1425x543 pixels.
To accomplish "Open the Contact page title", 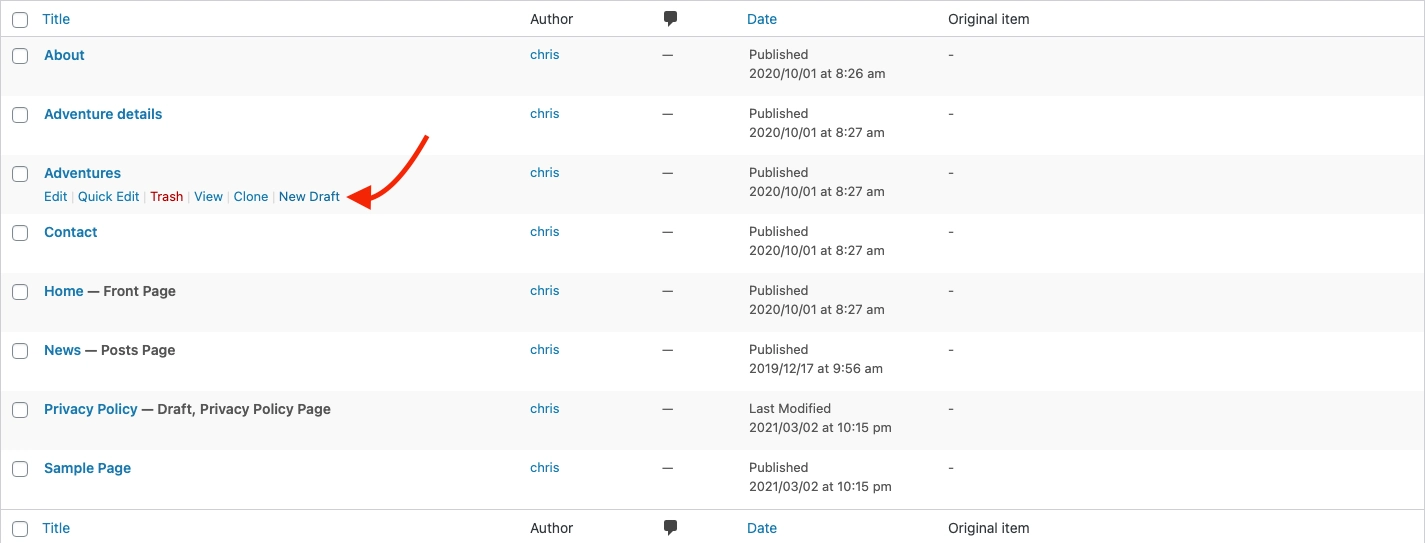I will tap(71, 232).
